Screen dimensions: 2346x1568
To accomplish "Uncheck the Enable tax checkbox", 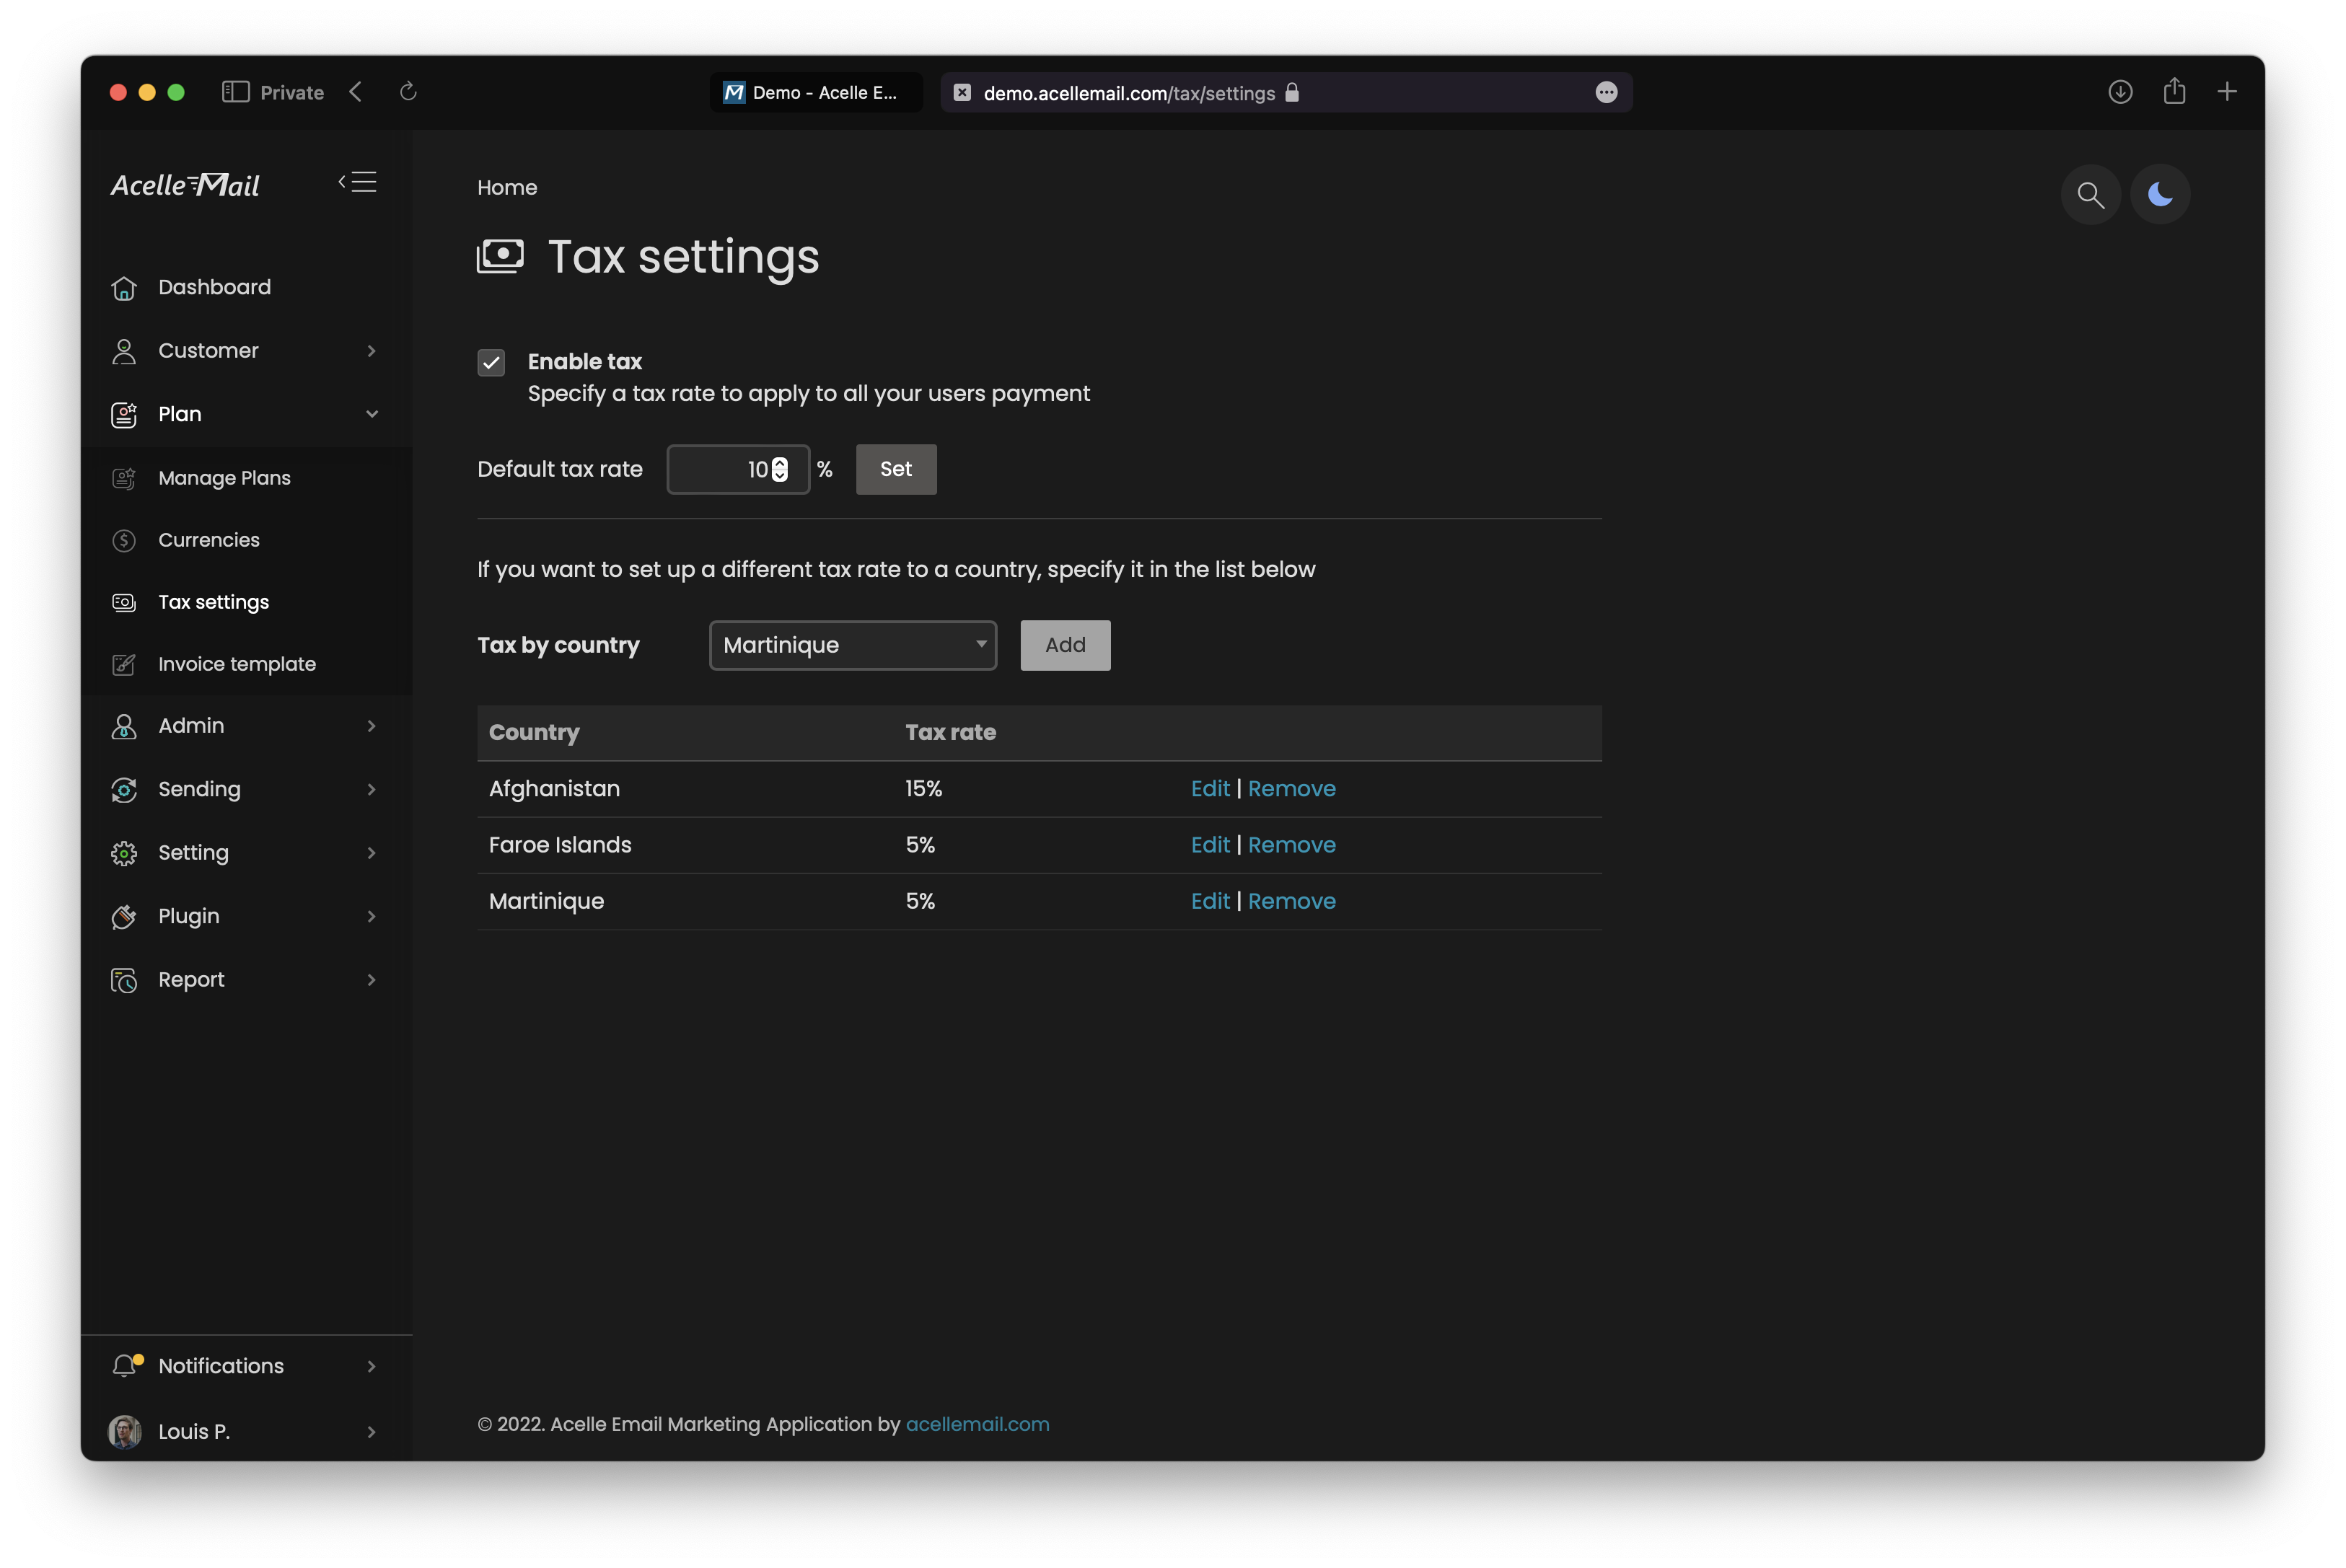I will pos(491,362).
